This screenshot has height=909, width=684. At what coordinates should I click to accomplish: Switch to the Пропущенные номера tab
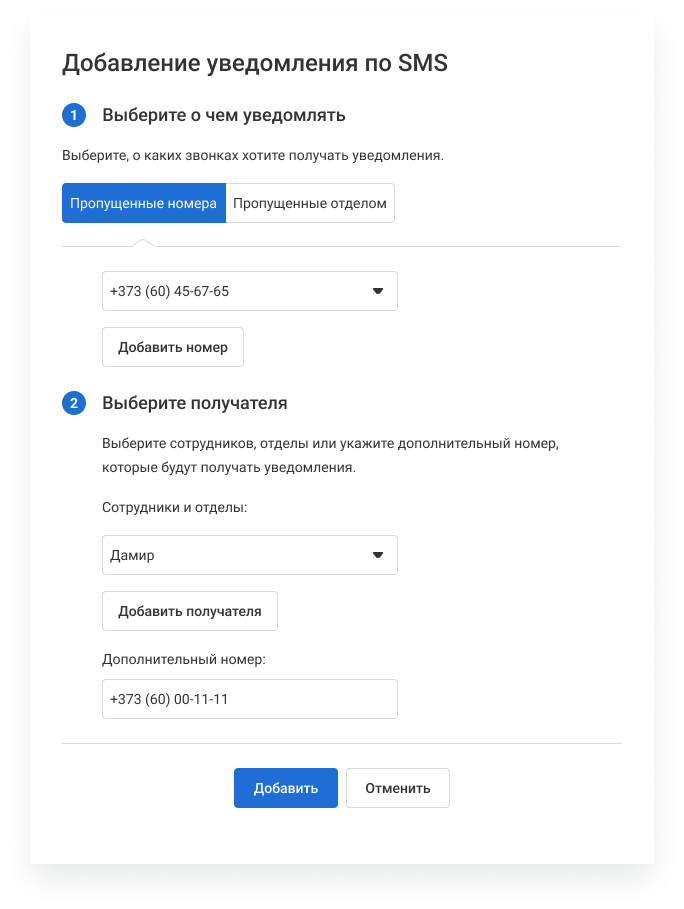[143, 203]
